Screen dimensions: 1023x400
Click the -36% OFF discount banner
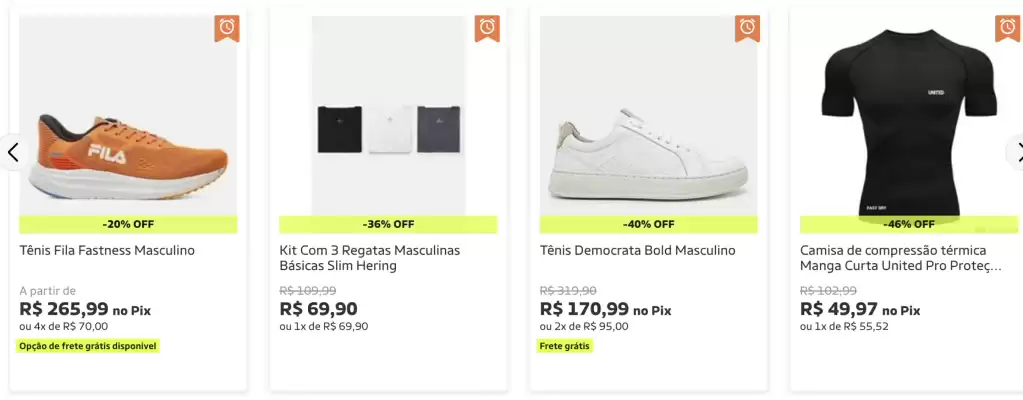[388, 224]
